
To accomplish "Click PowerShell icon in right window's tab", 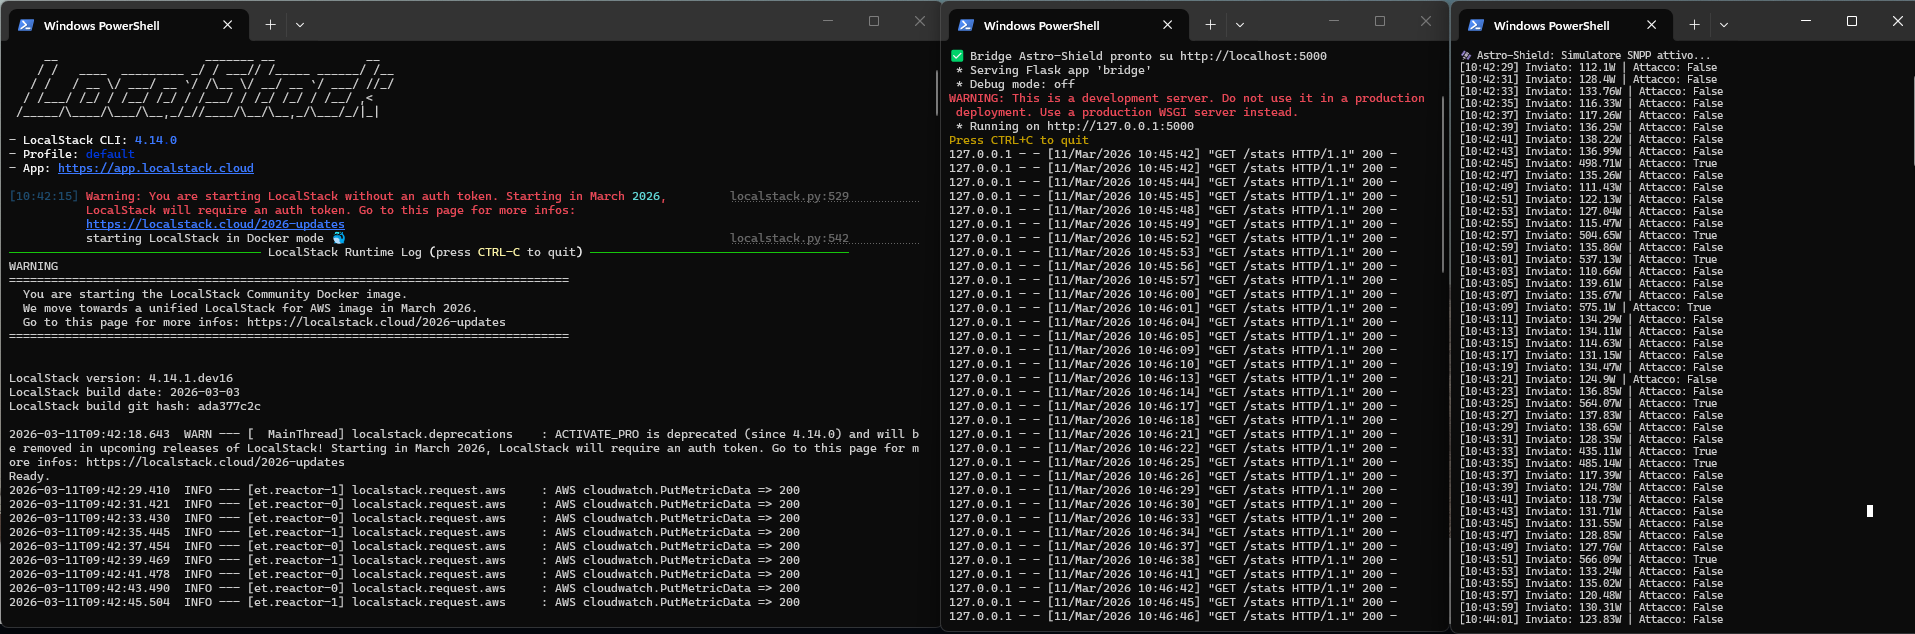I will [x=1476, y=25].
